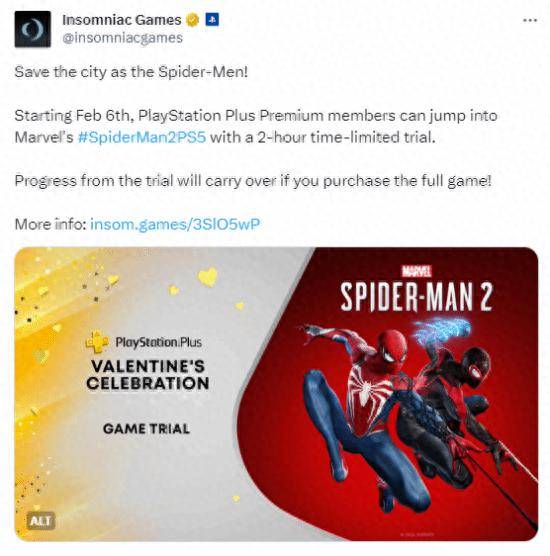Click the gold verified badge

(x=193, y=20)
